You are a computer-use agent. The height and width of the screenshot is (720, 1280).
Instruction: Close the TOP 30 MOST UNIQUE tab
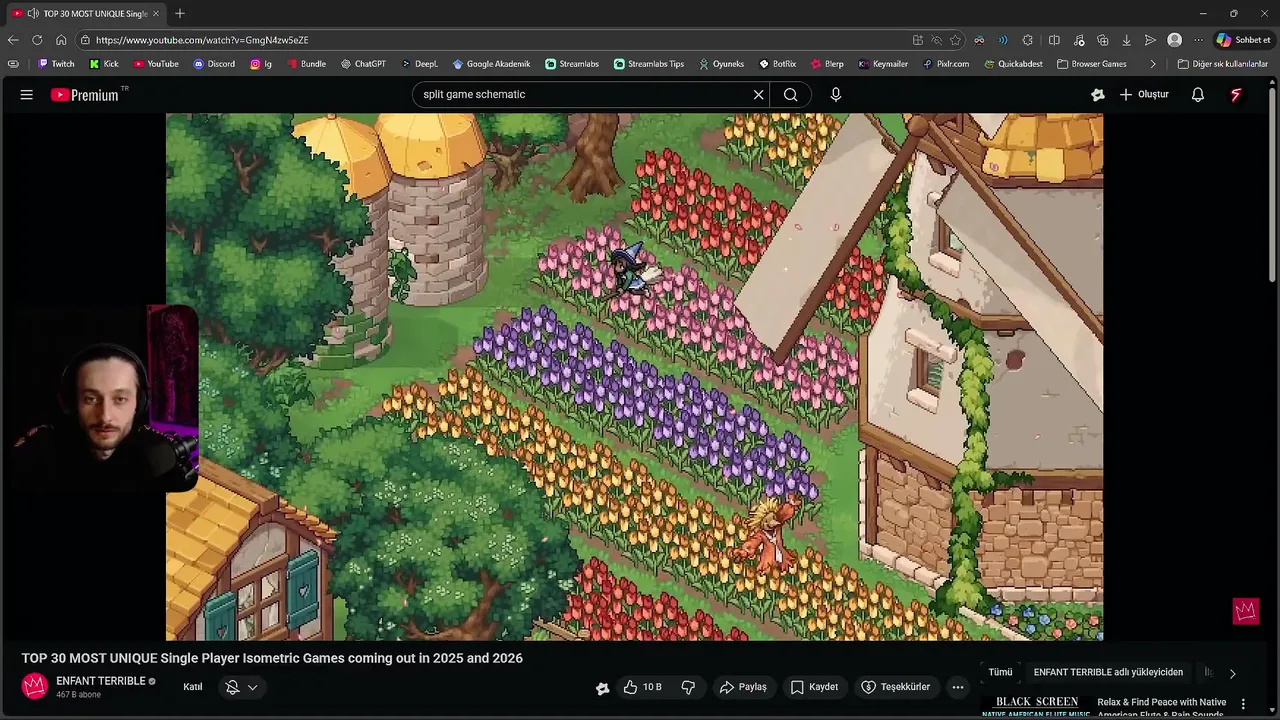(x=156, y=14)
